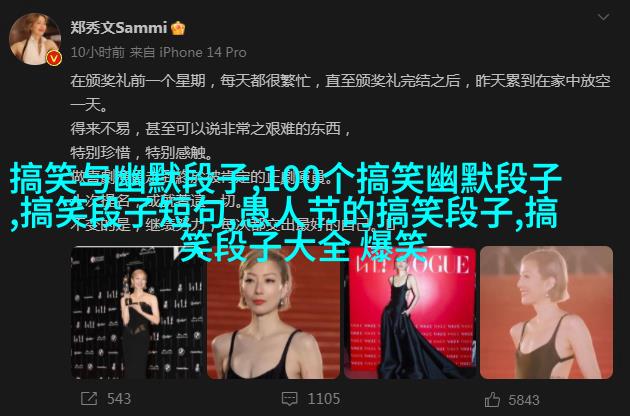
Task: Open the comments speech bubble icon
Action: point(289,399)
